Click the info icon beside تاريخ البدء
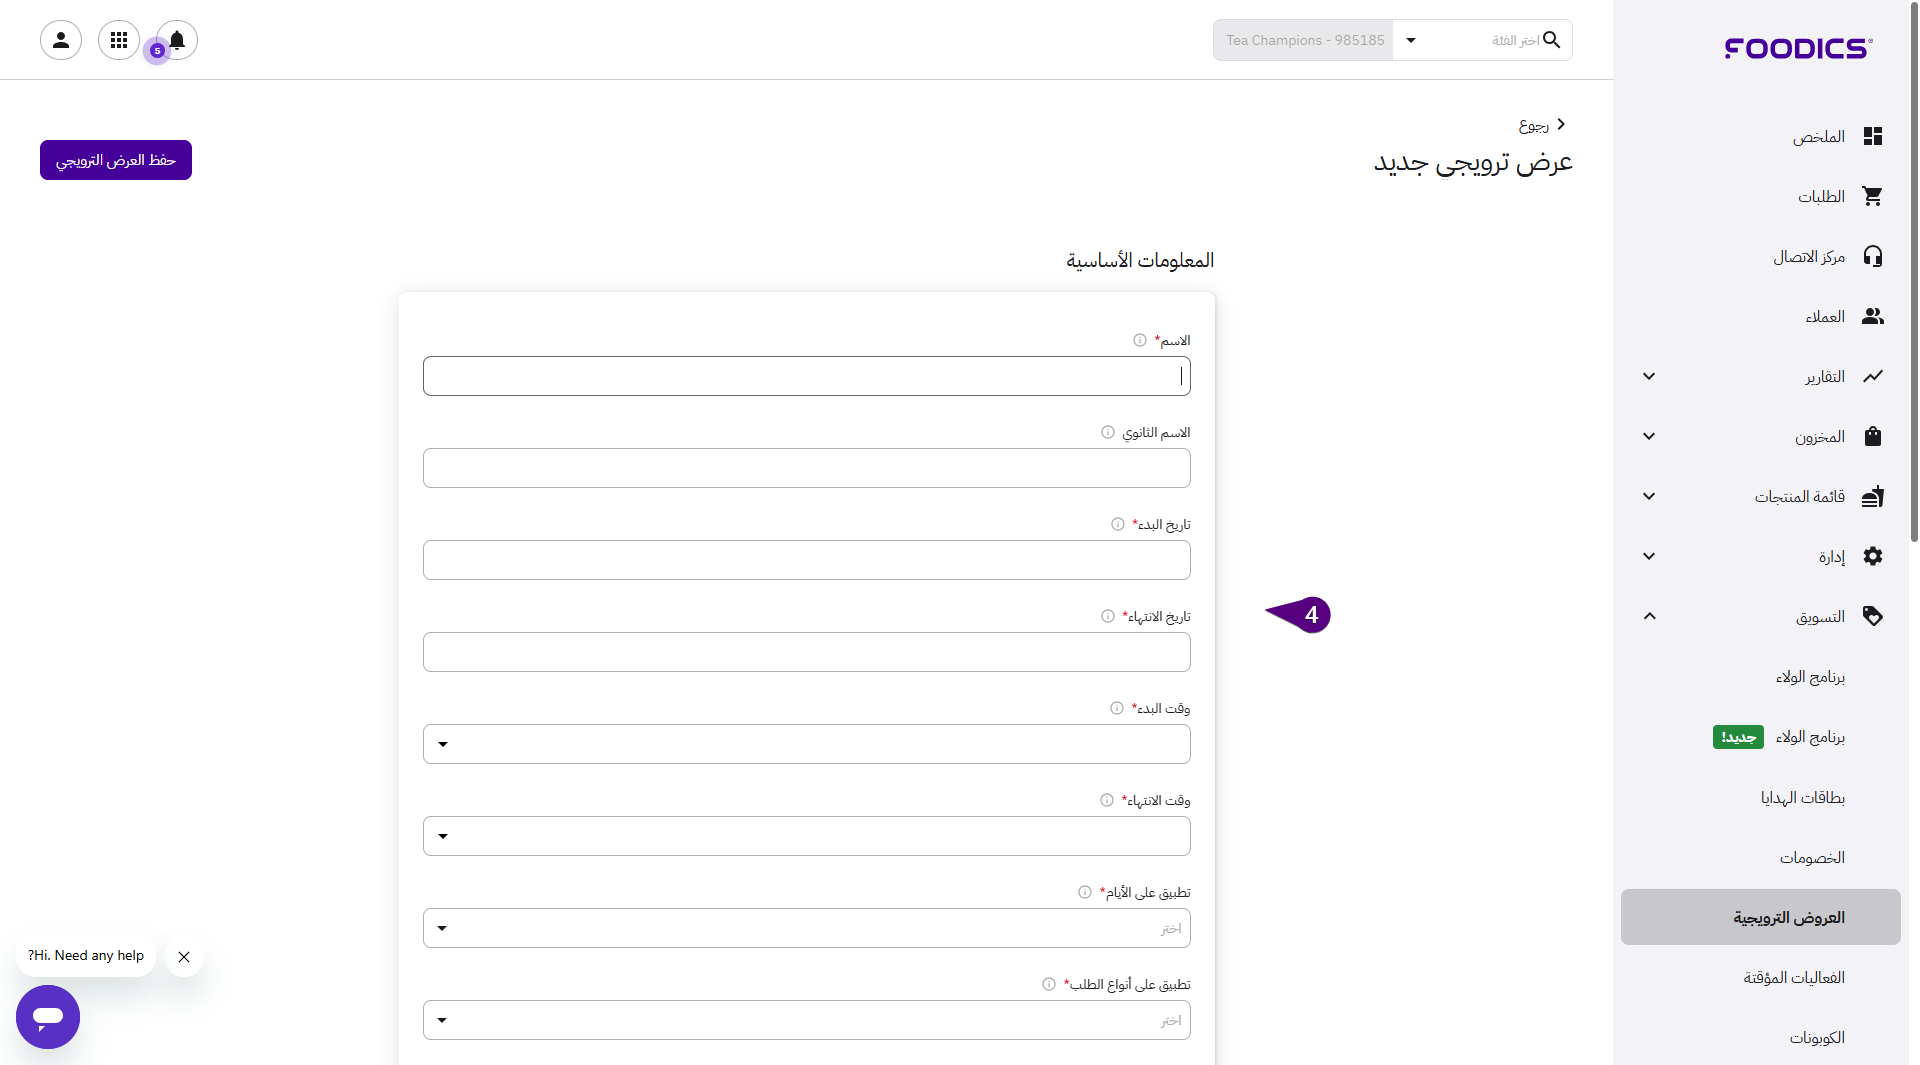The width and height of the screenshot is (1920, 1065). coord(1117,524)
